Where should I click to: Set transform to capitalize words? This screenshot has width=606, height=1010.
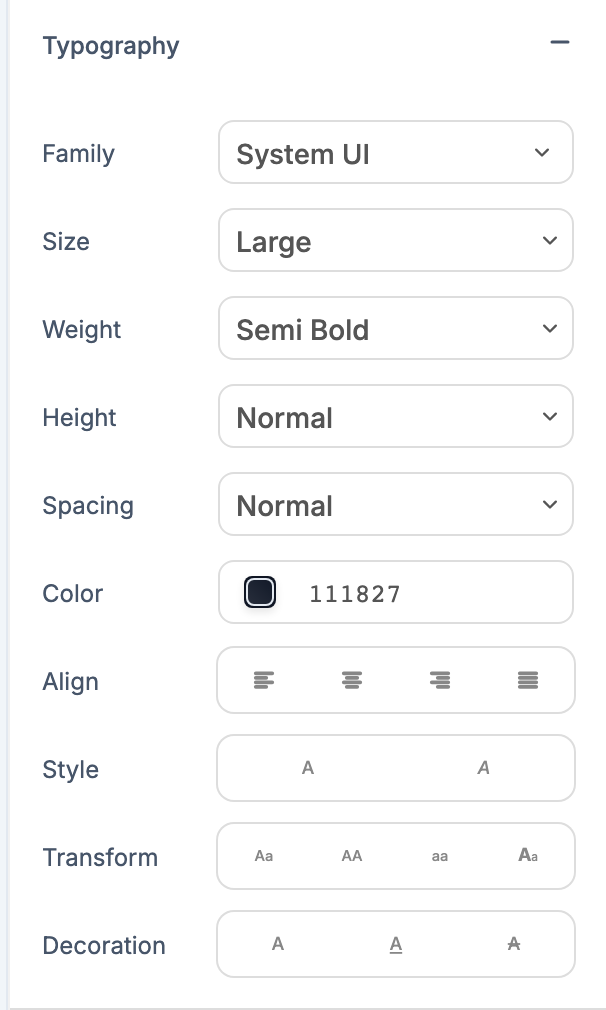(528, 856)
